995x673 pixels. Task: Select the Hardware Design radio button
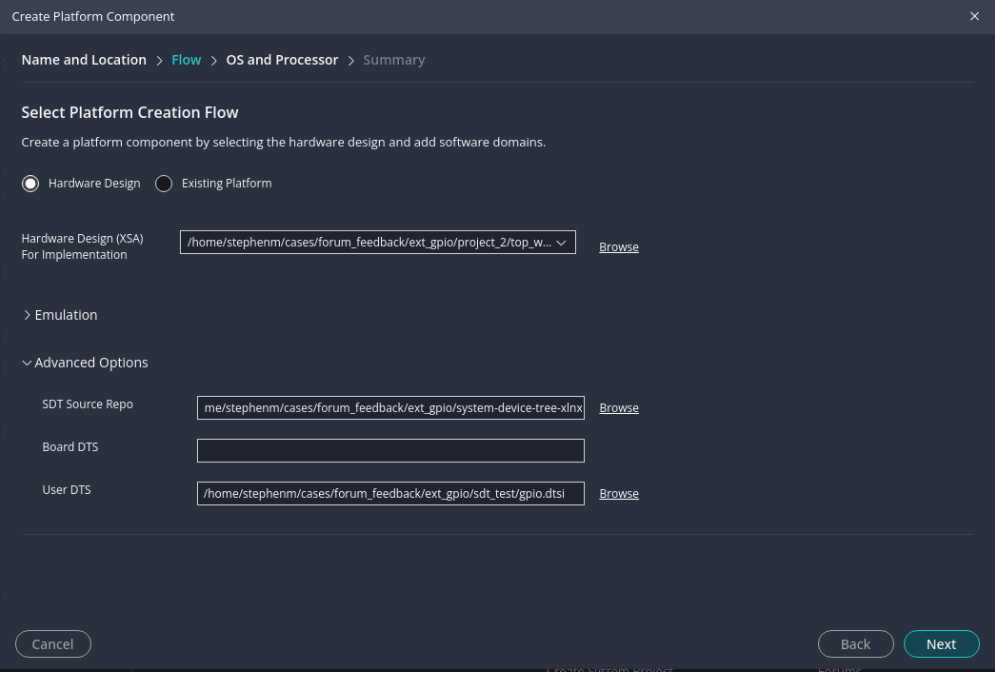(31, 184)
